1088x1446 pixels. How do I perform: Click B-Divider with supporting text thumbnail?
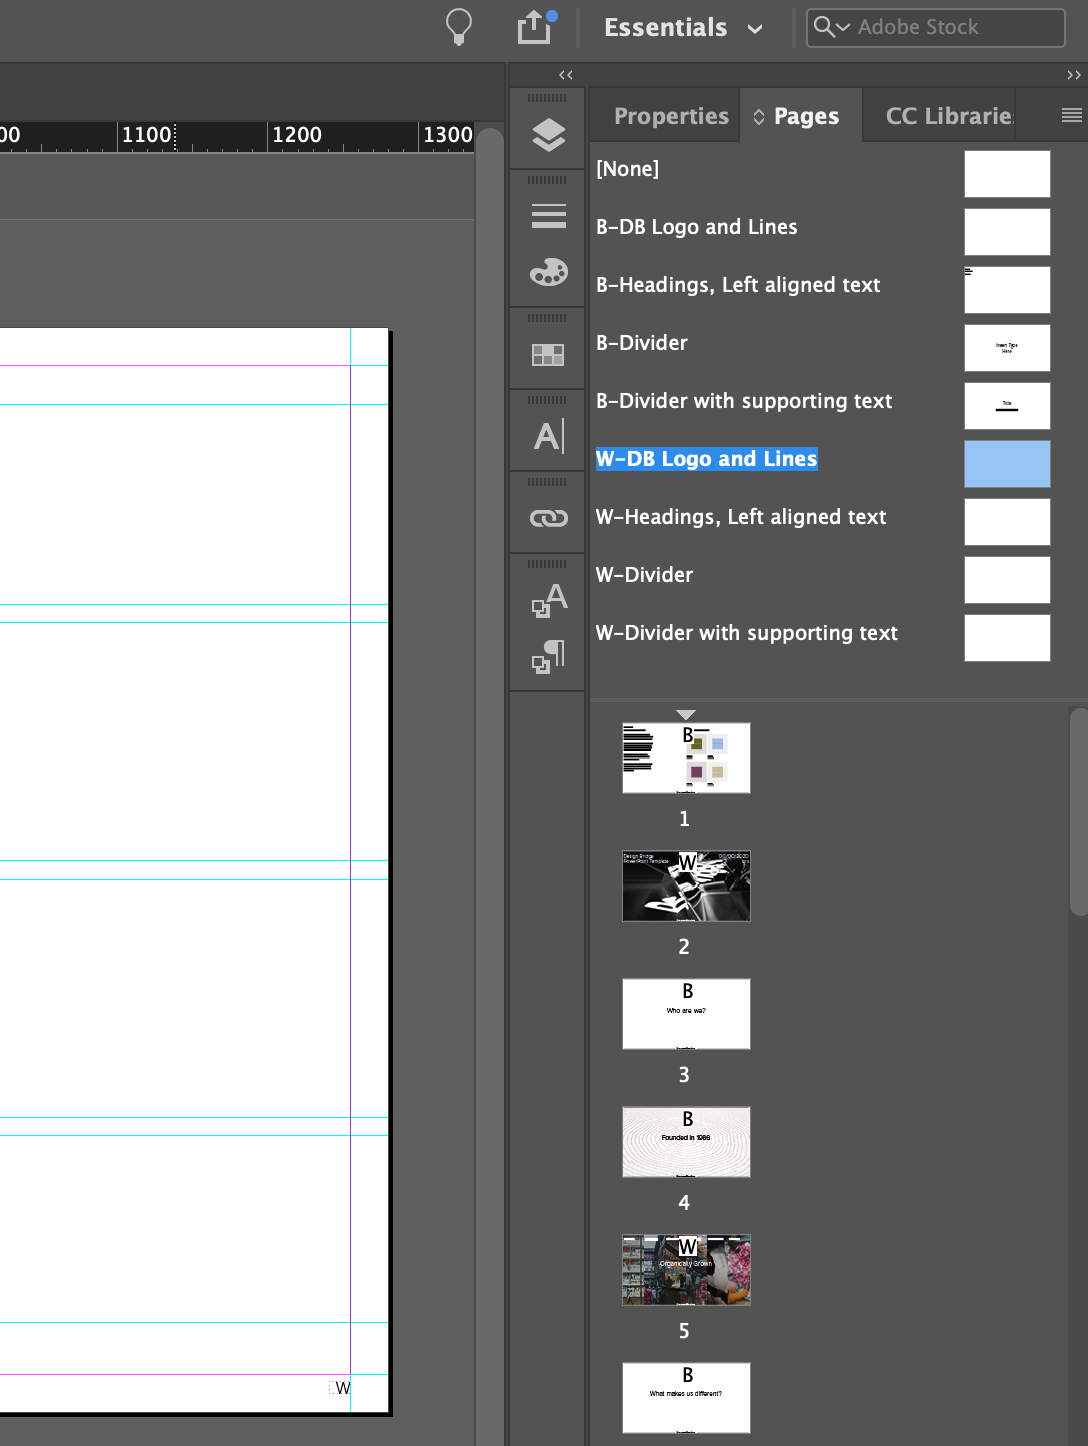[x=1007, y=406]
